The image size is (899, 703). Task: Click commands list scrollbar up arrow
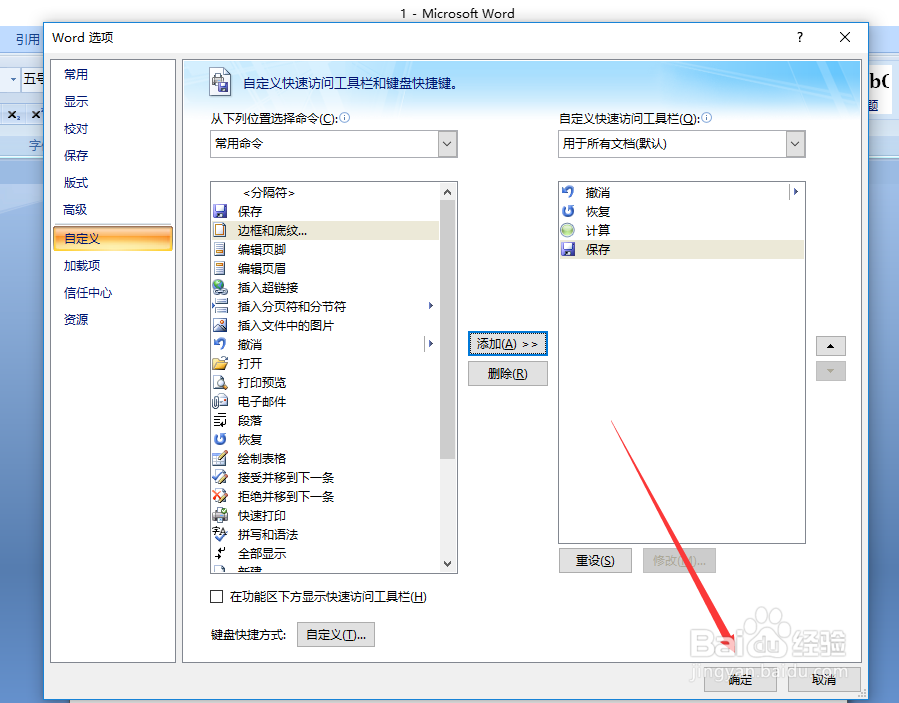tap(447, 192)
